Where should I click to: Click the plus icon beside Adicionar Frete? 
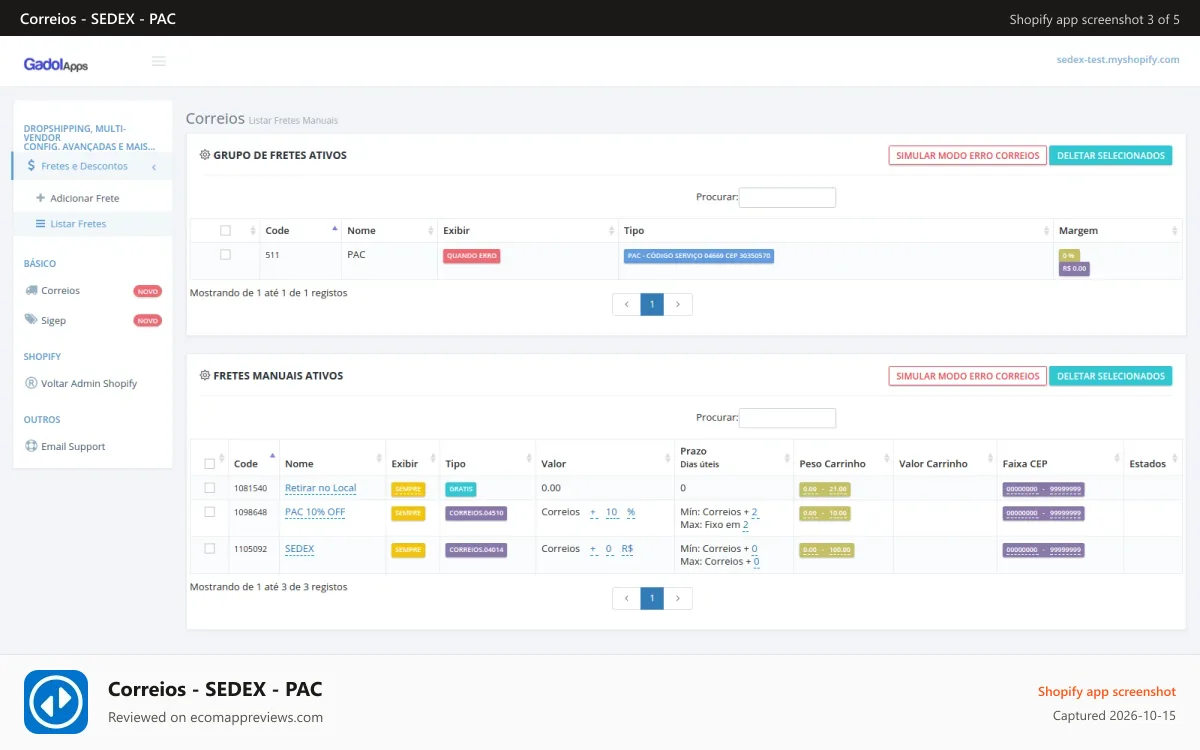(x=41, y=198)
